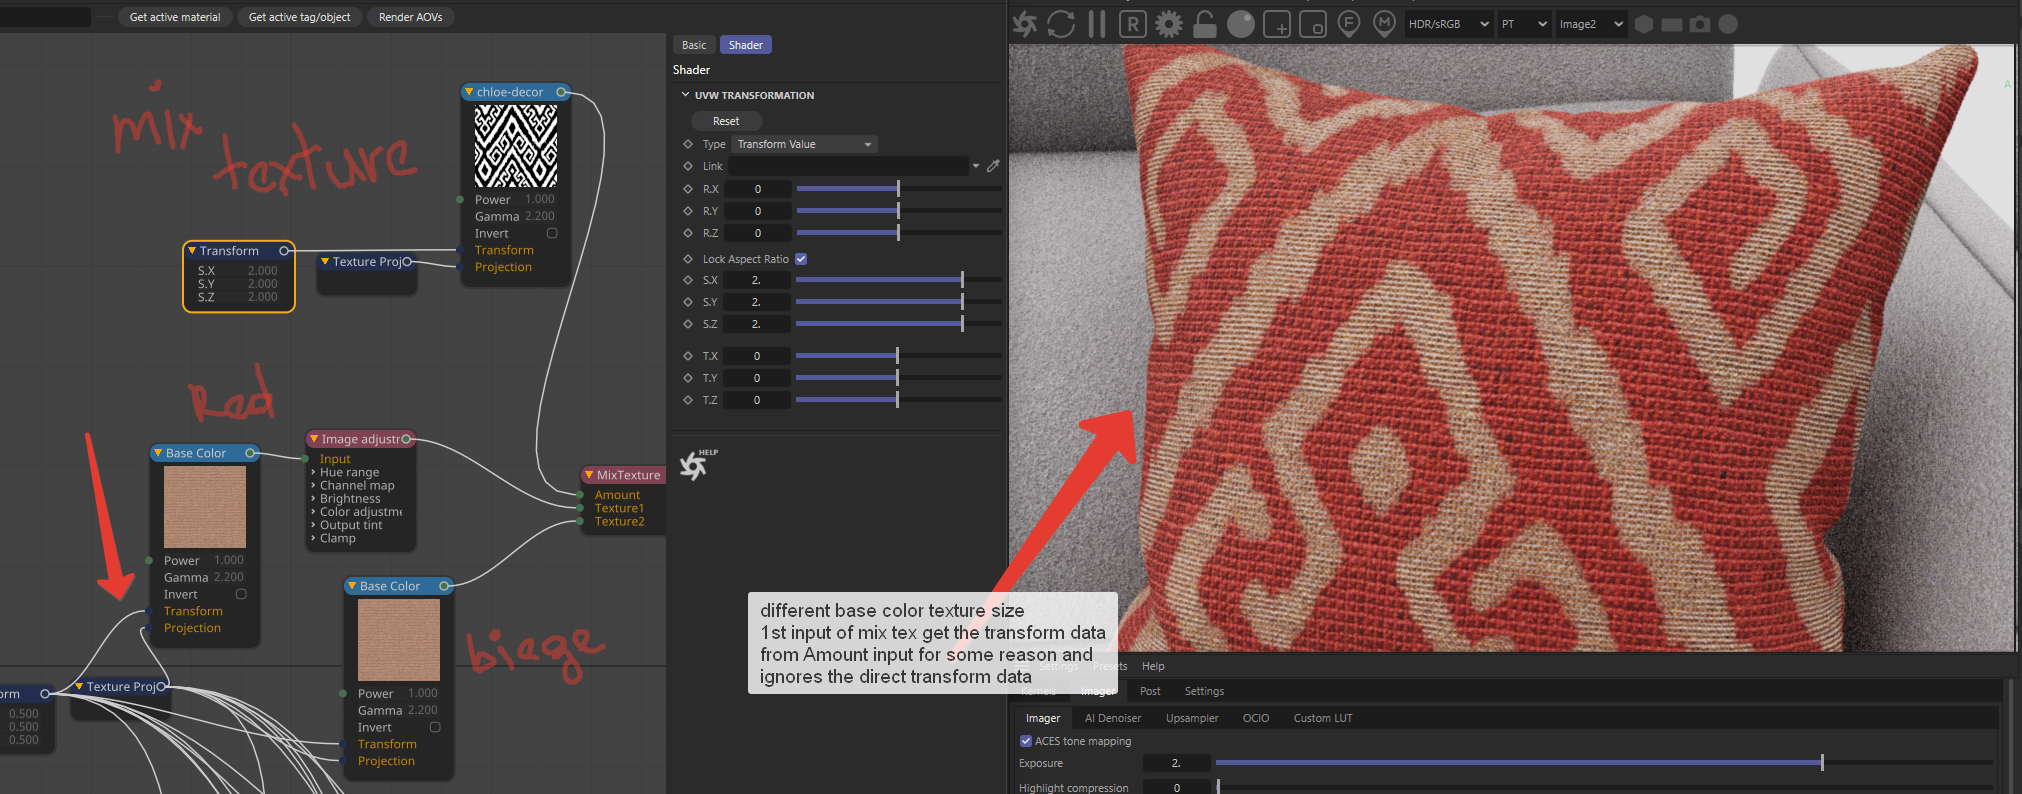This screenshot has width=2022, height=794.
Task: Click the R.Y rotation slider
Action: [x=898, y=211]
